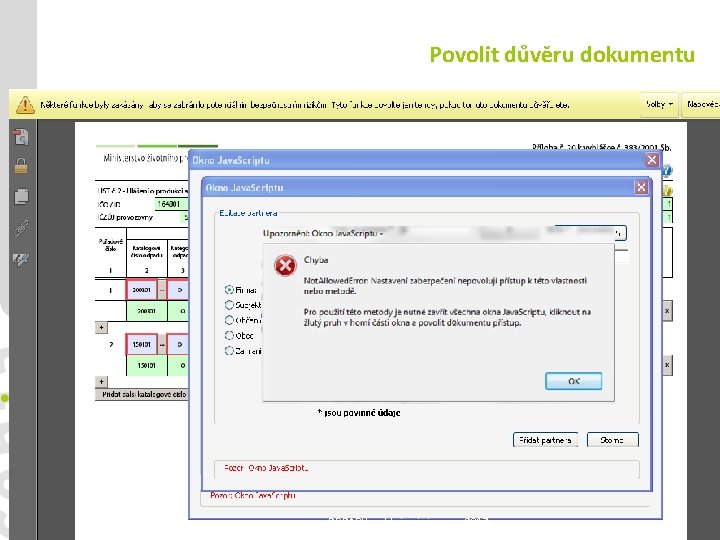Click the IČO field containing 164801
The height and width of the screenshot is (540, 720).
click(171, 204)
